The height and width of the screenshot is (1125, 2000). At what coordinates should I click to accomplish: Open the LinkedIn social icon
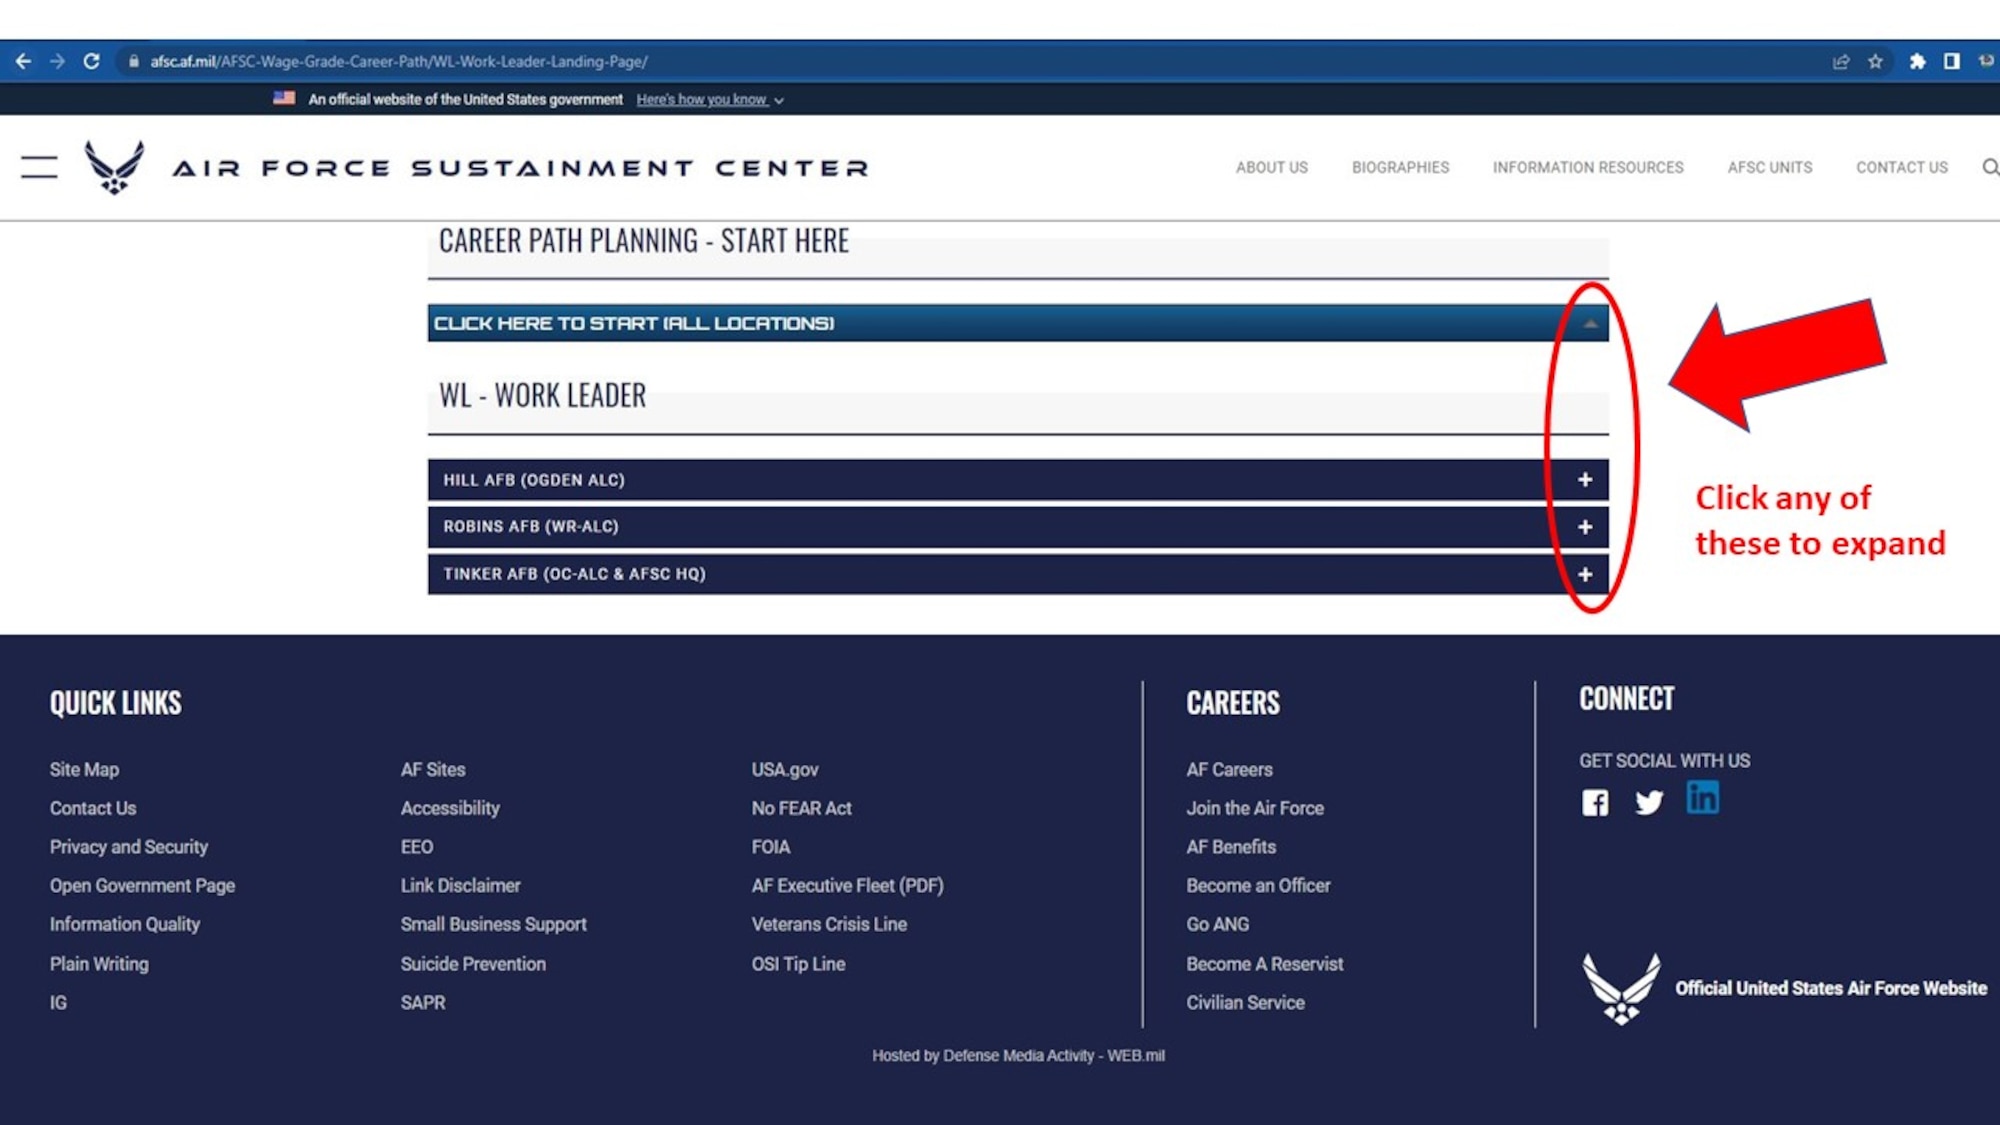[1702, 797]
